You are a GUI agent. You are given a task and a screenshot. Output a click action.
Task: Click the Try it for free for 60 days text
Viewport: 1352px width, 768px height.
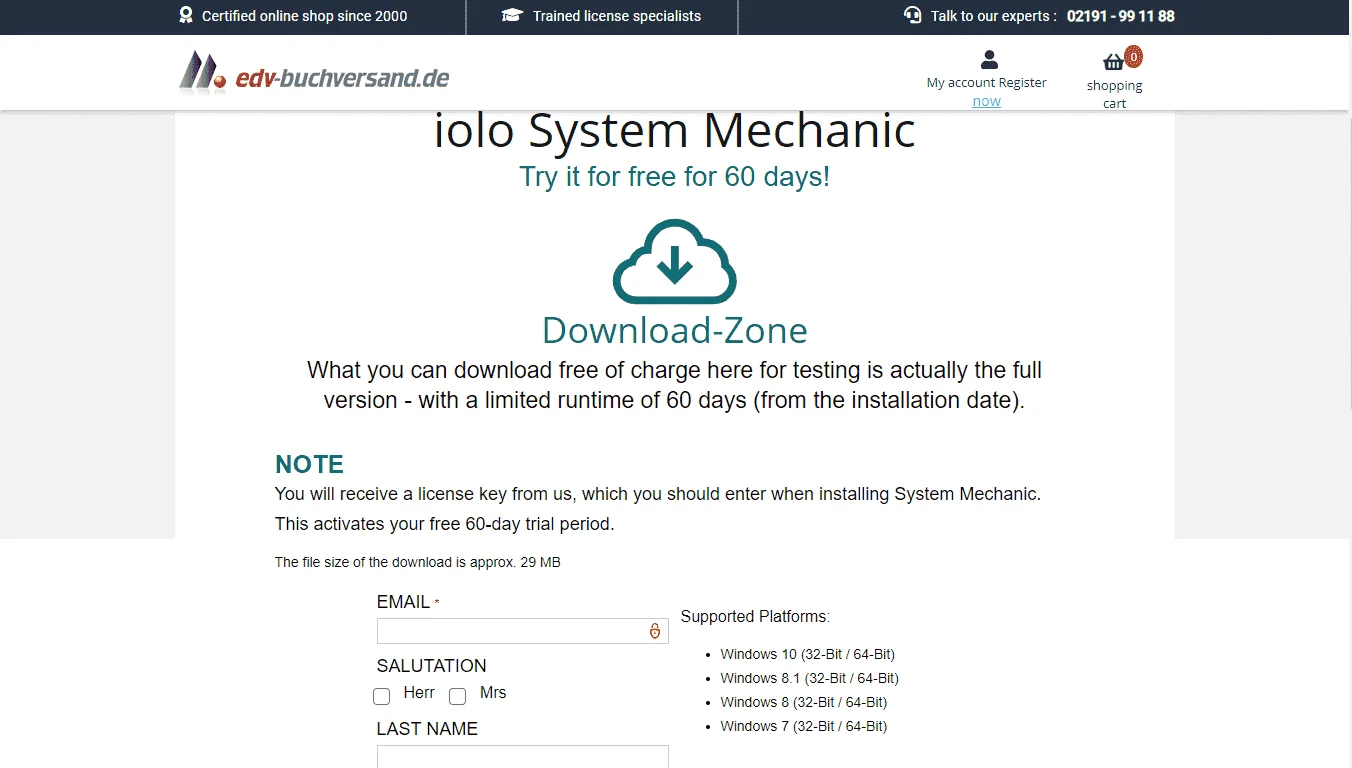(x=675, y=177)
